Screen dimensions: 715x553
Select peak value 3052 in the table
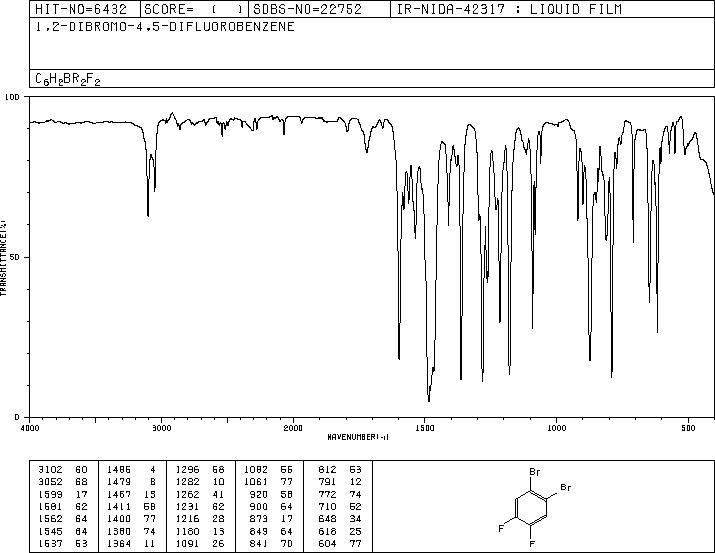point(50,482)
